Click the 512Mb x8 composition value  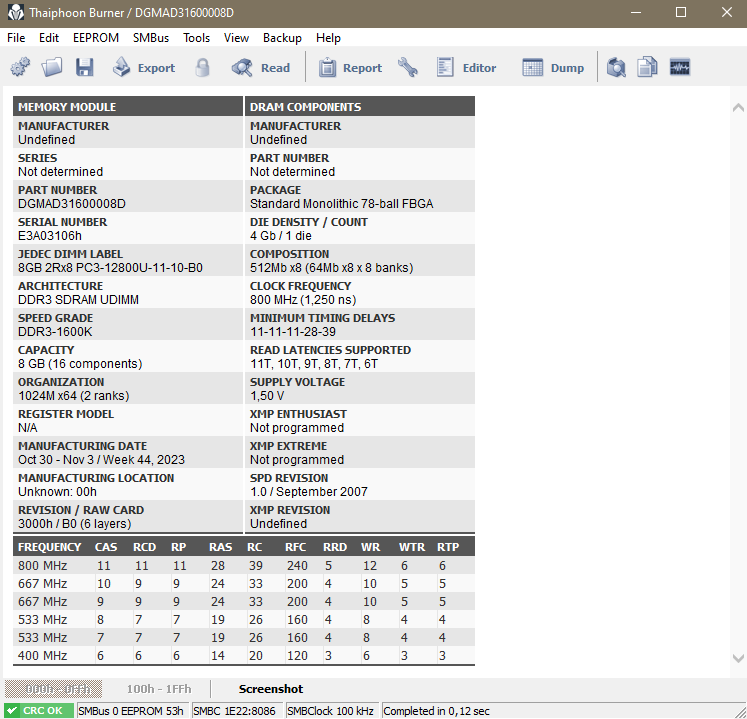332,268
